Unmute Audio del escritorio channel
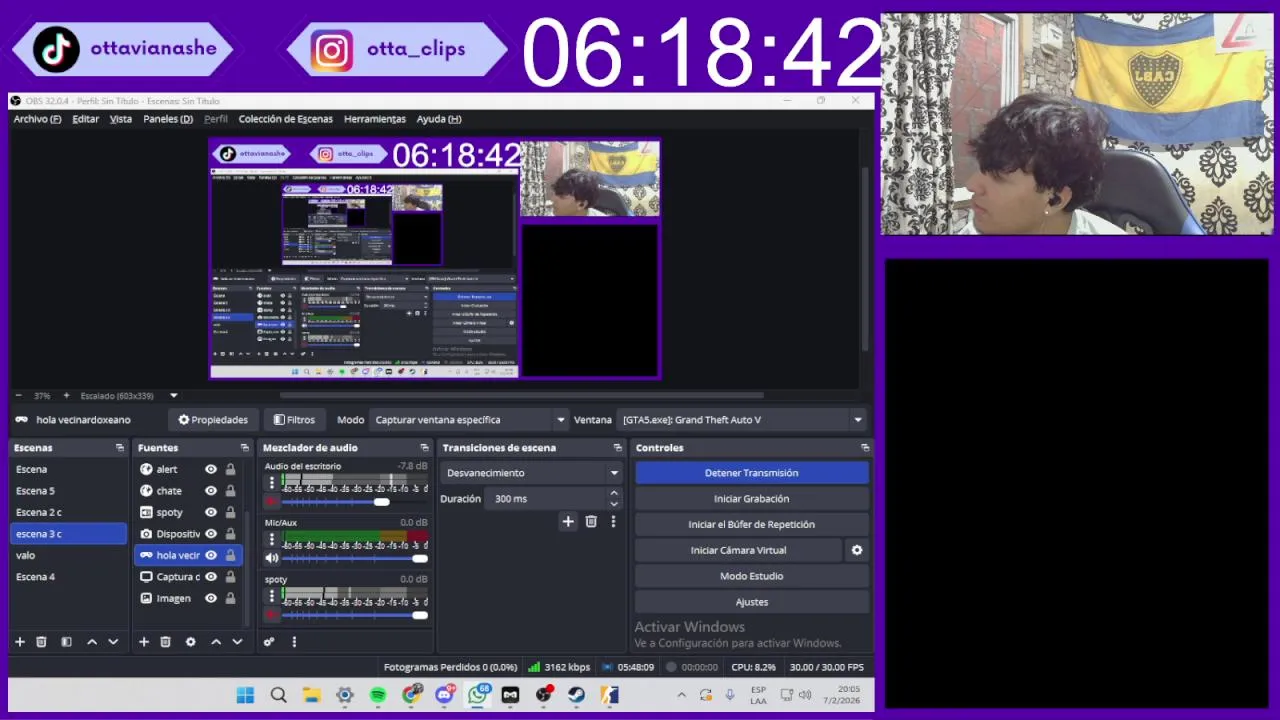The width and height of the screenshot is (1280, 720). [271, 501]
